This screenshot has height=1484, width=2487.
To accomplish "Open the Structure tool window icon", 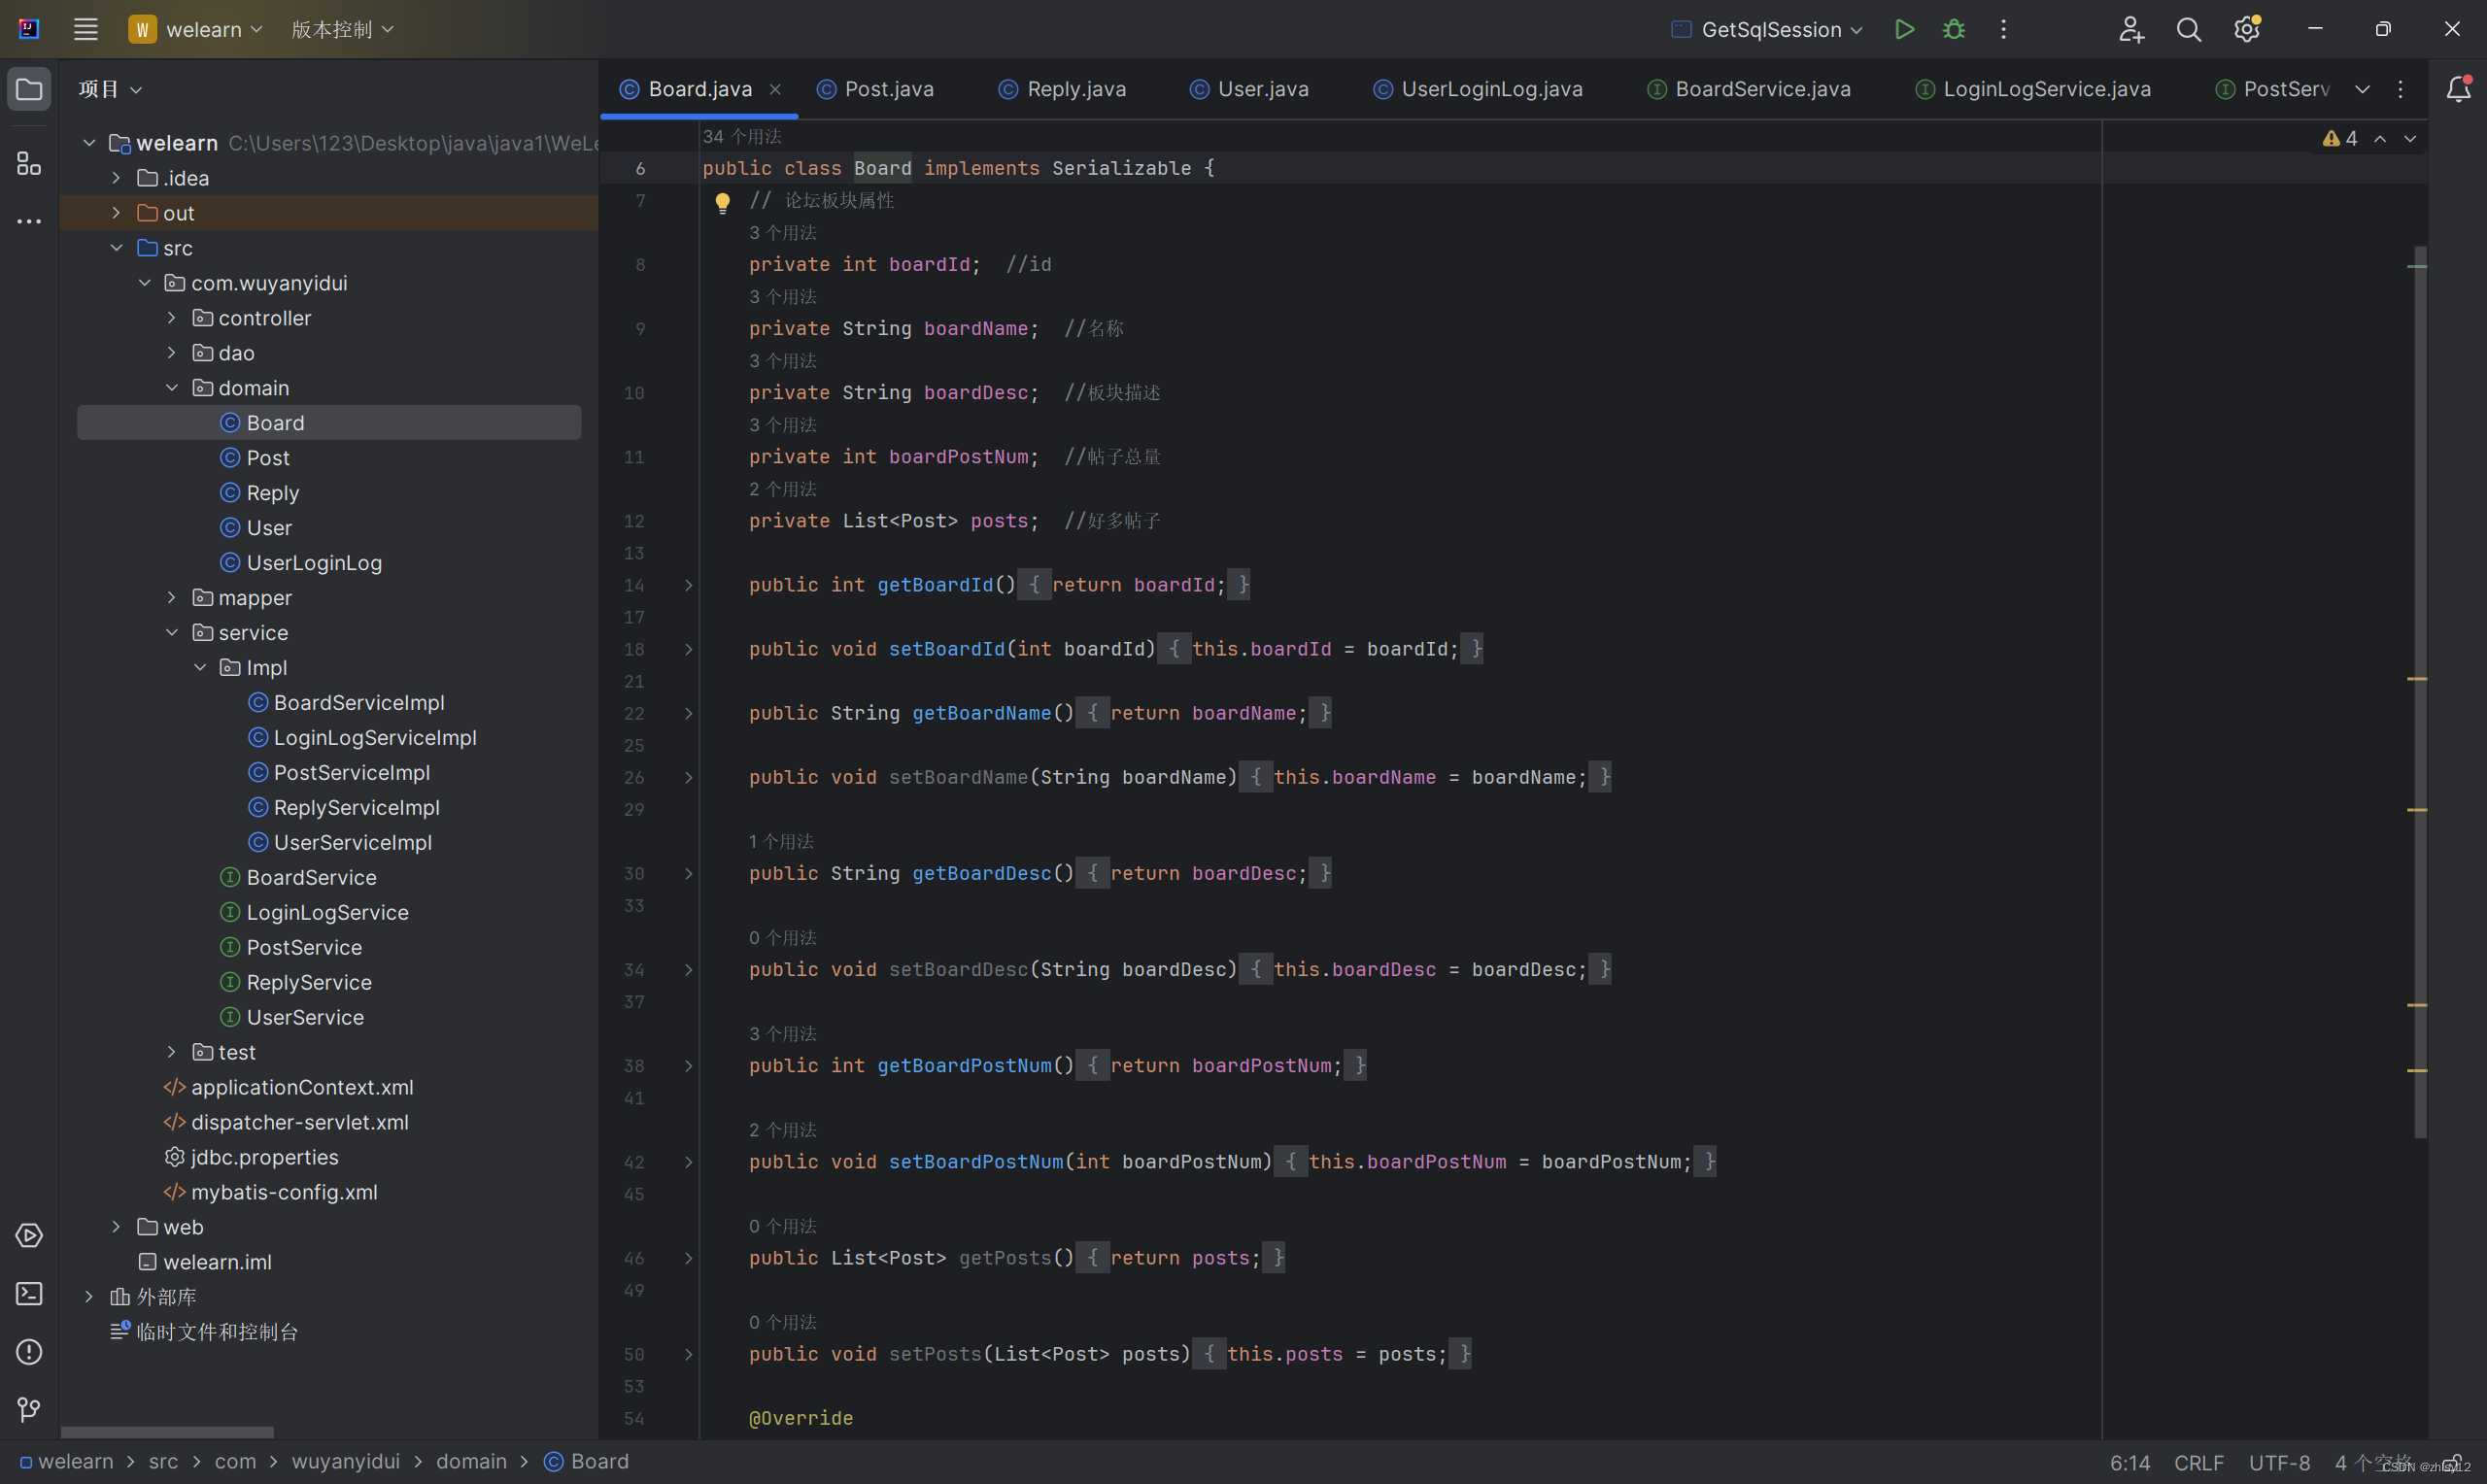I will pos(29,163).
